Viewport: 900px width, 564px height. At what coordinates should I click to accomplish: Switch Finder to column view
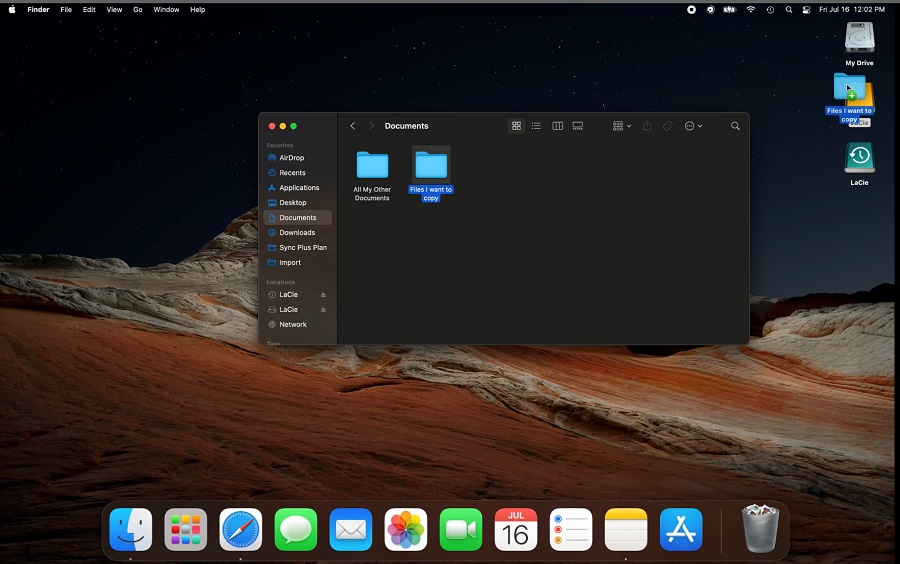click(557, 126)
